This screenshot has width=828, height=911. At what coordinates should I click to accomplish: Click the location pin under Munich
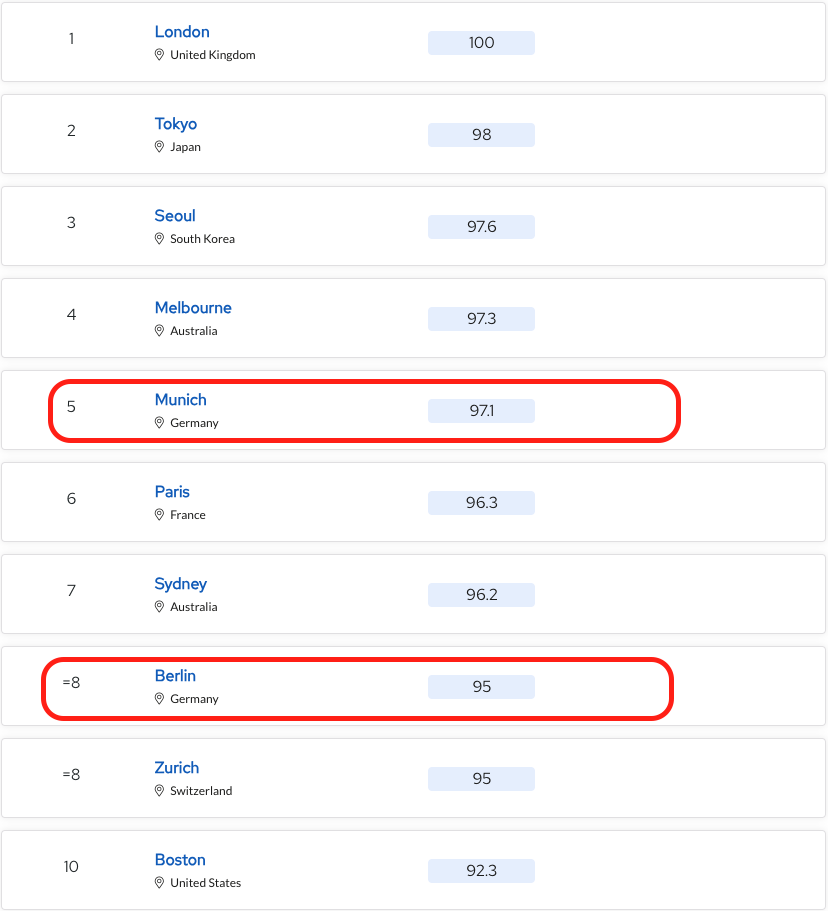point(159,423)
